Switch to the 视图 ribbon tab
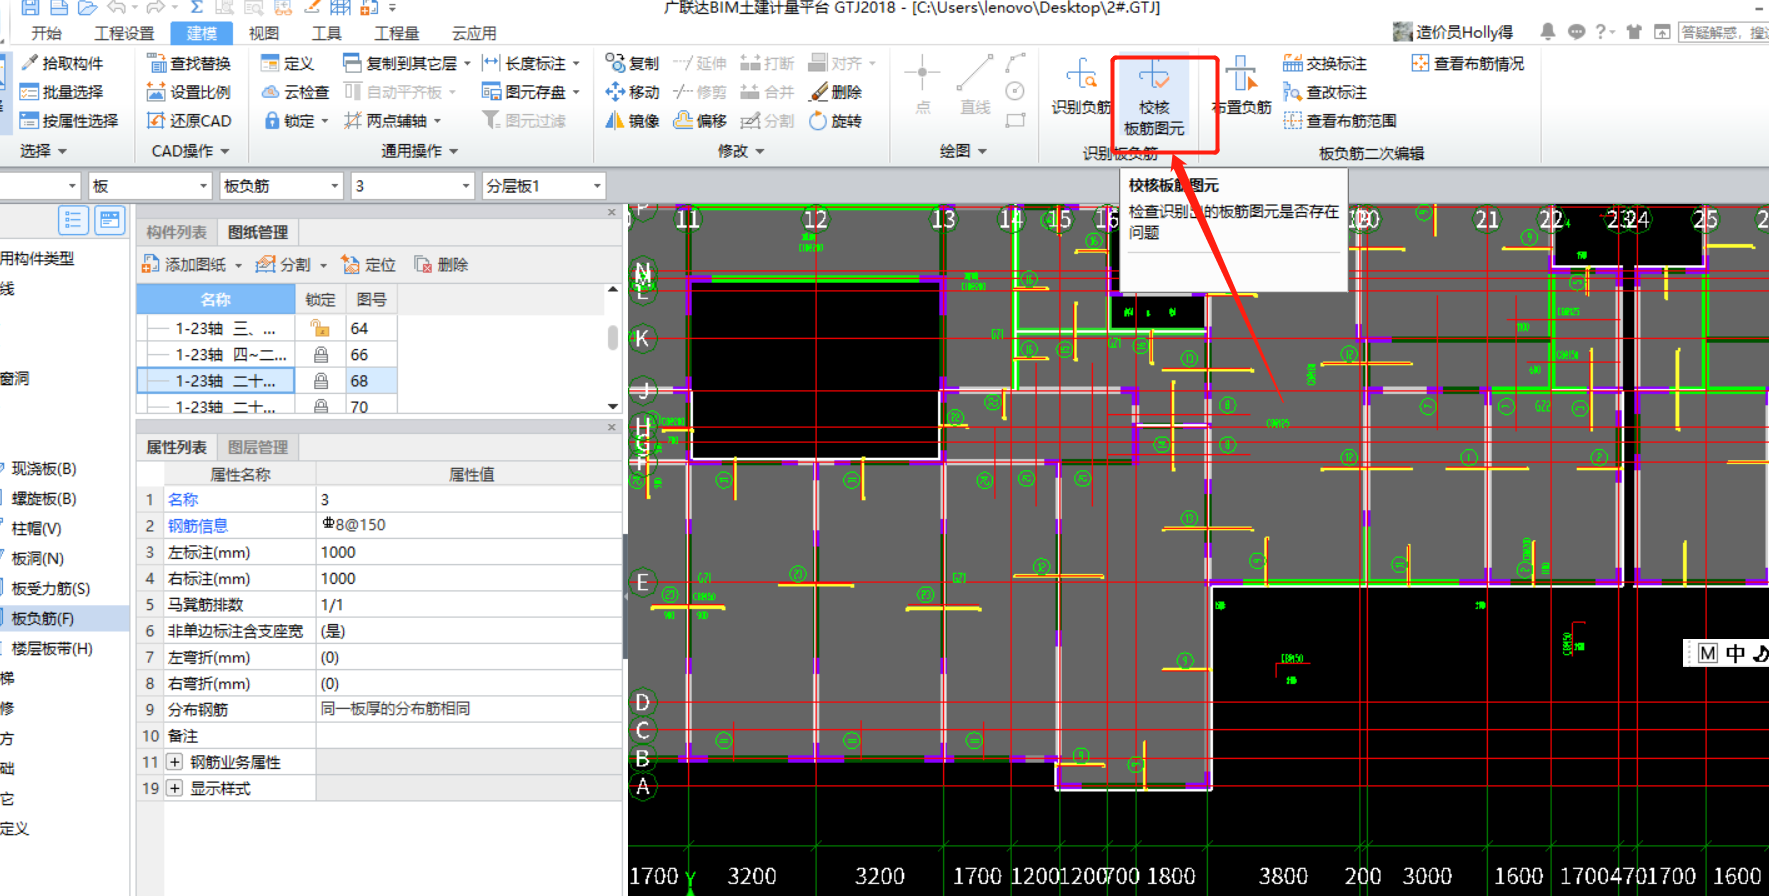Viewport: 1769px width, 896px height. (263, 33)
